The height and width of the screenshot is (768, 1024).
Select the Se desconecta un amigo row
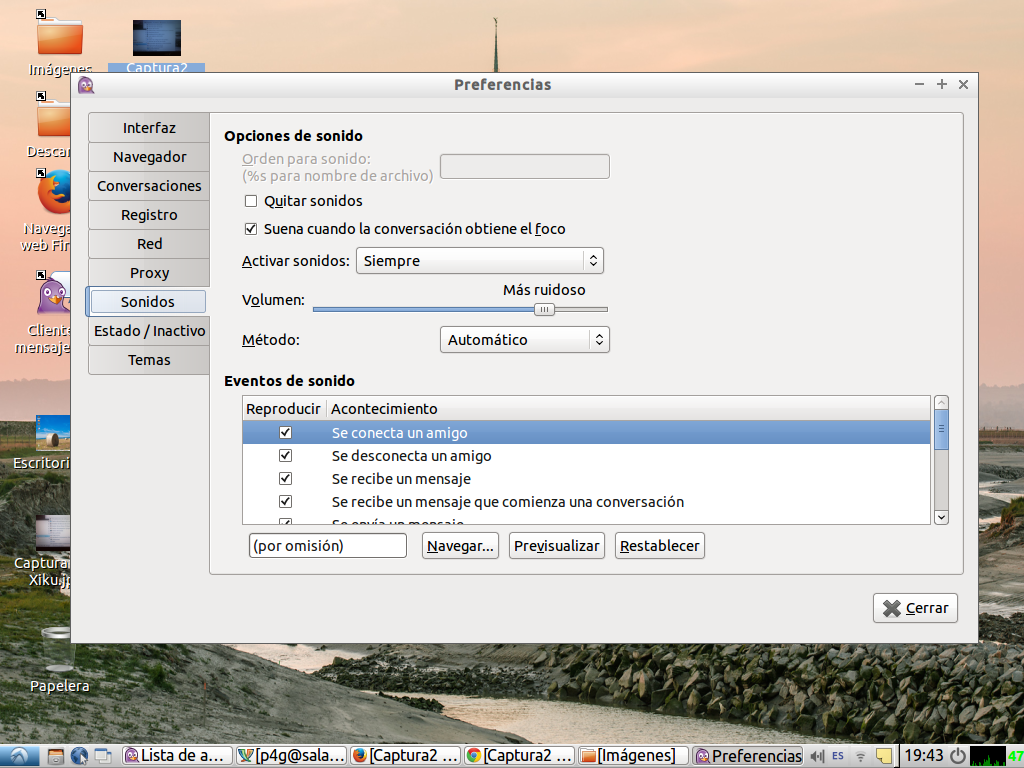tap(586, 456)
